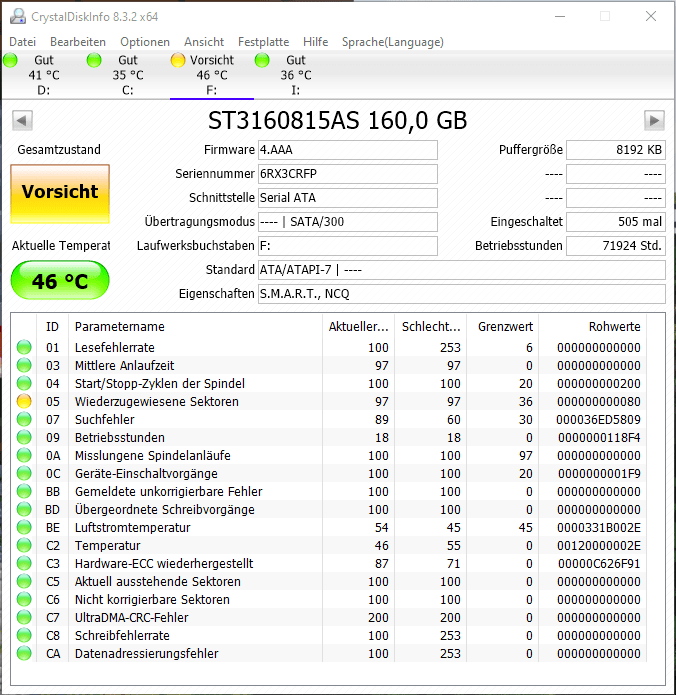Click status icon of C2 Temperatur row

tap(24, 545)
